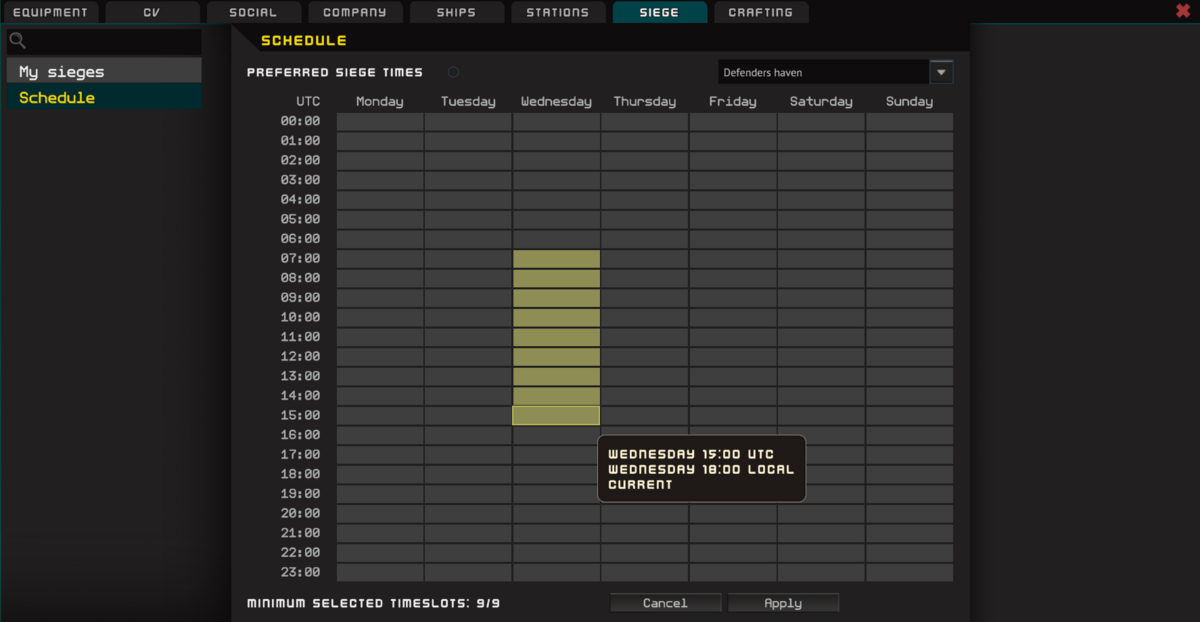The width and height of the screenshot is (1200, 622).
Task: Select Schedule in the sidebar list
Action: click(104, 98)
